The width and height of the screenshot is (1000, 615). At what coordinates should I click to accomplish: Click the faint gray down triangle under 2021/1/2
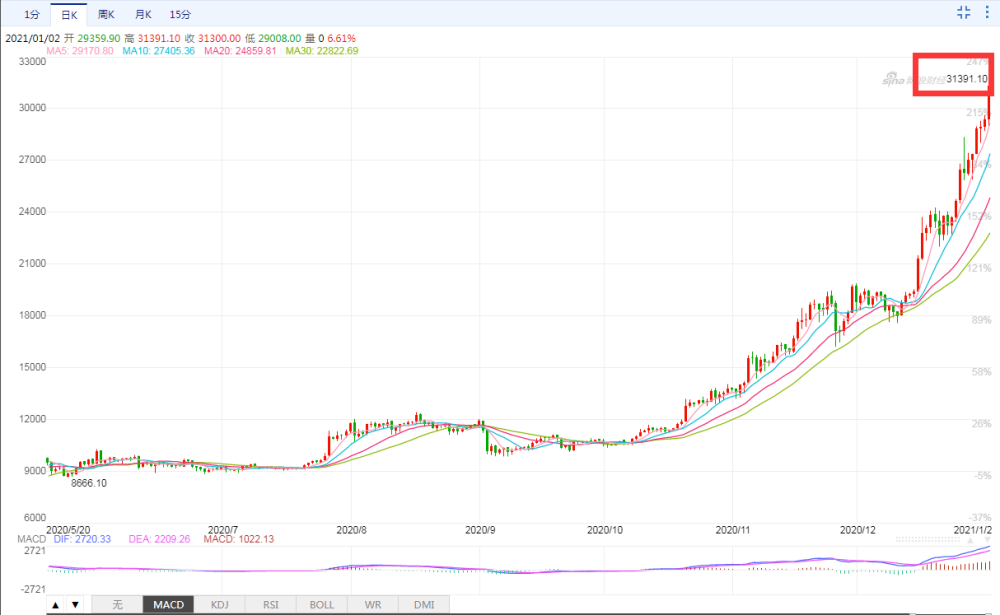[x=987, y=540]
